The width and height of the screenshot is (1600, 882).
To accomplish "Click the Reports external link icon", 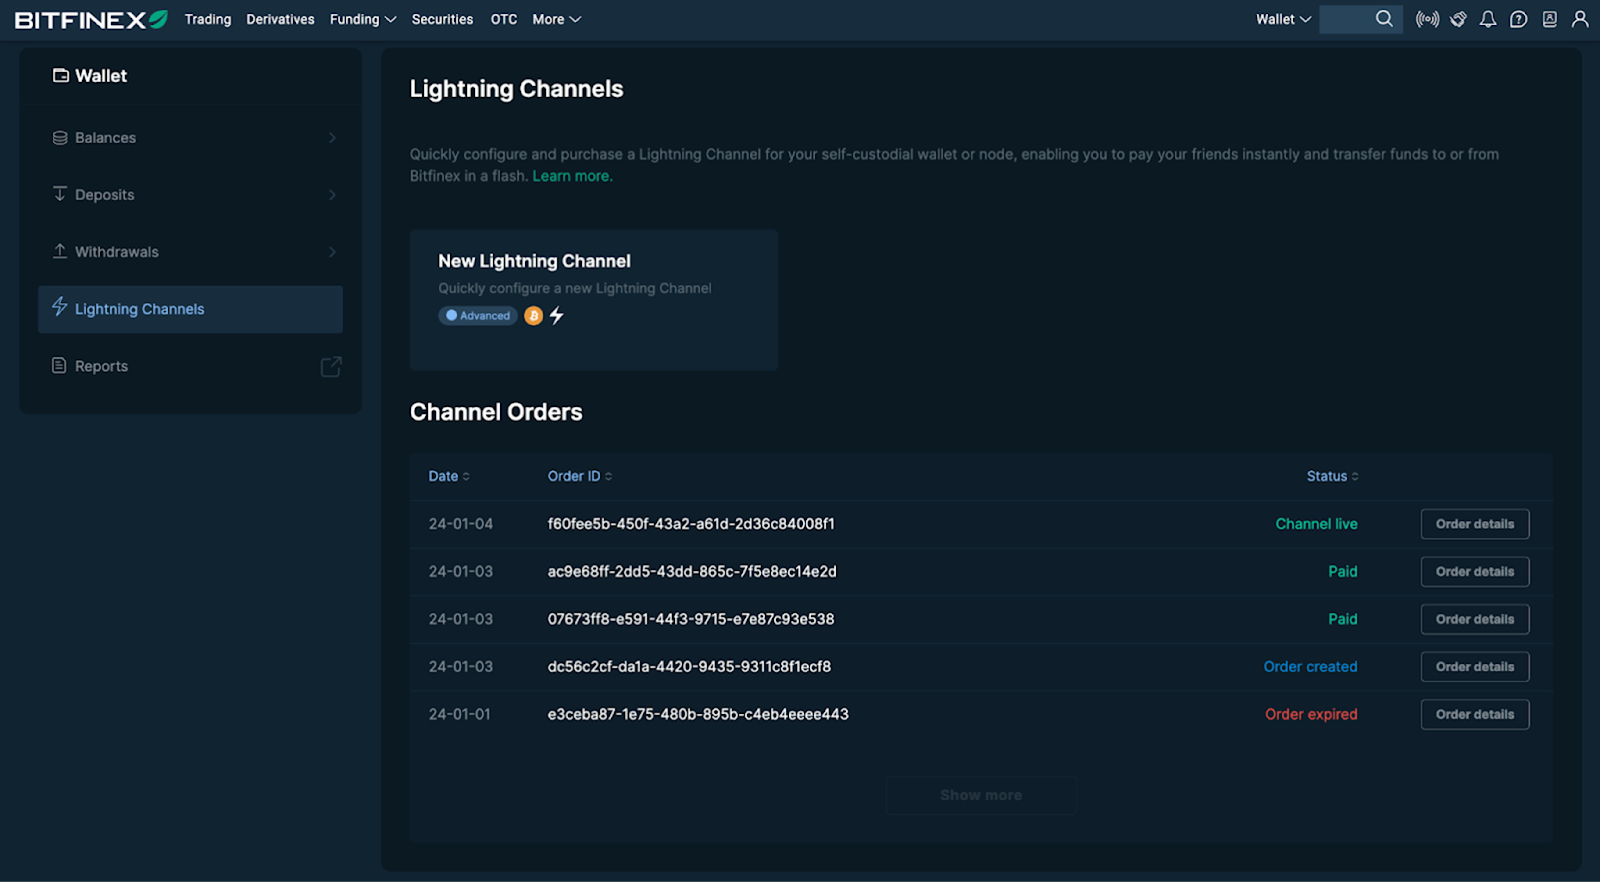I will pyautogui.click(x=331, y=366).
